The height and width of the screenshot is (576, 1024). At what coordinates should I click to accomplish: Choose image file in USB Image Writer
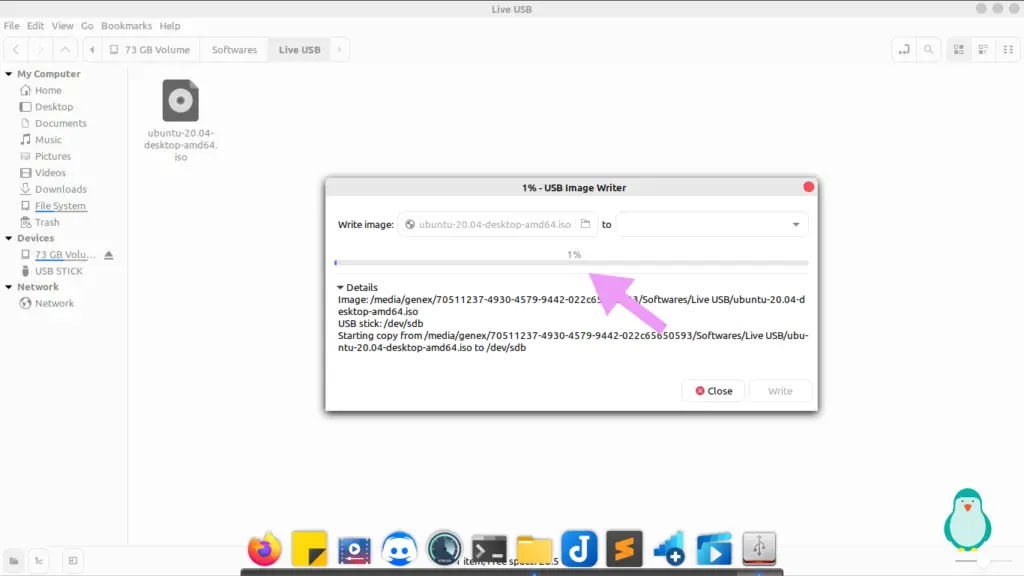pyautogui.click(x=497, y=225)
